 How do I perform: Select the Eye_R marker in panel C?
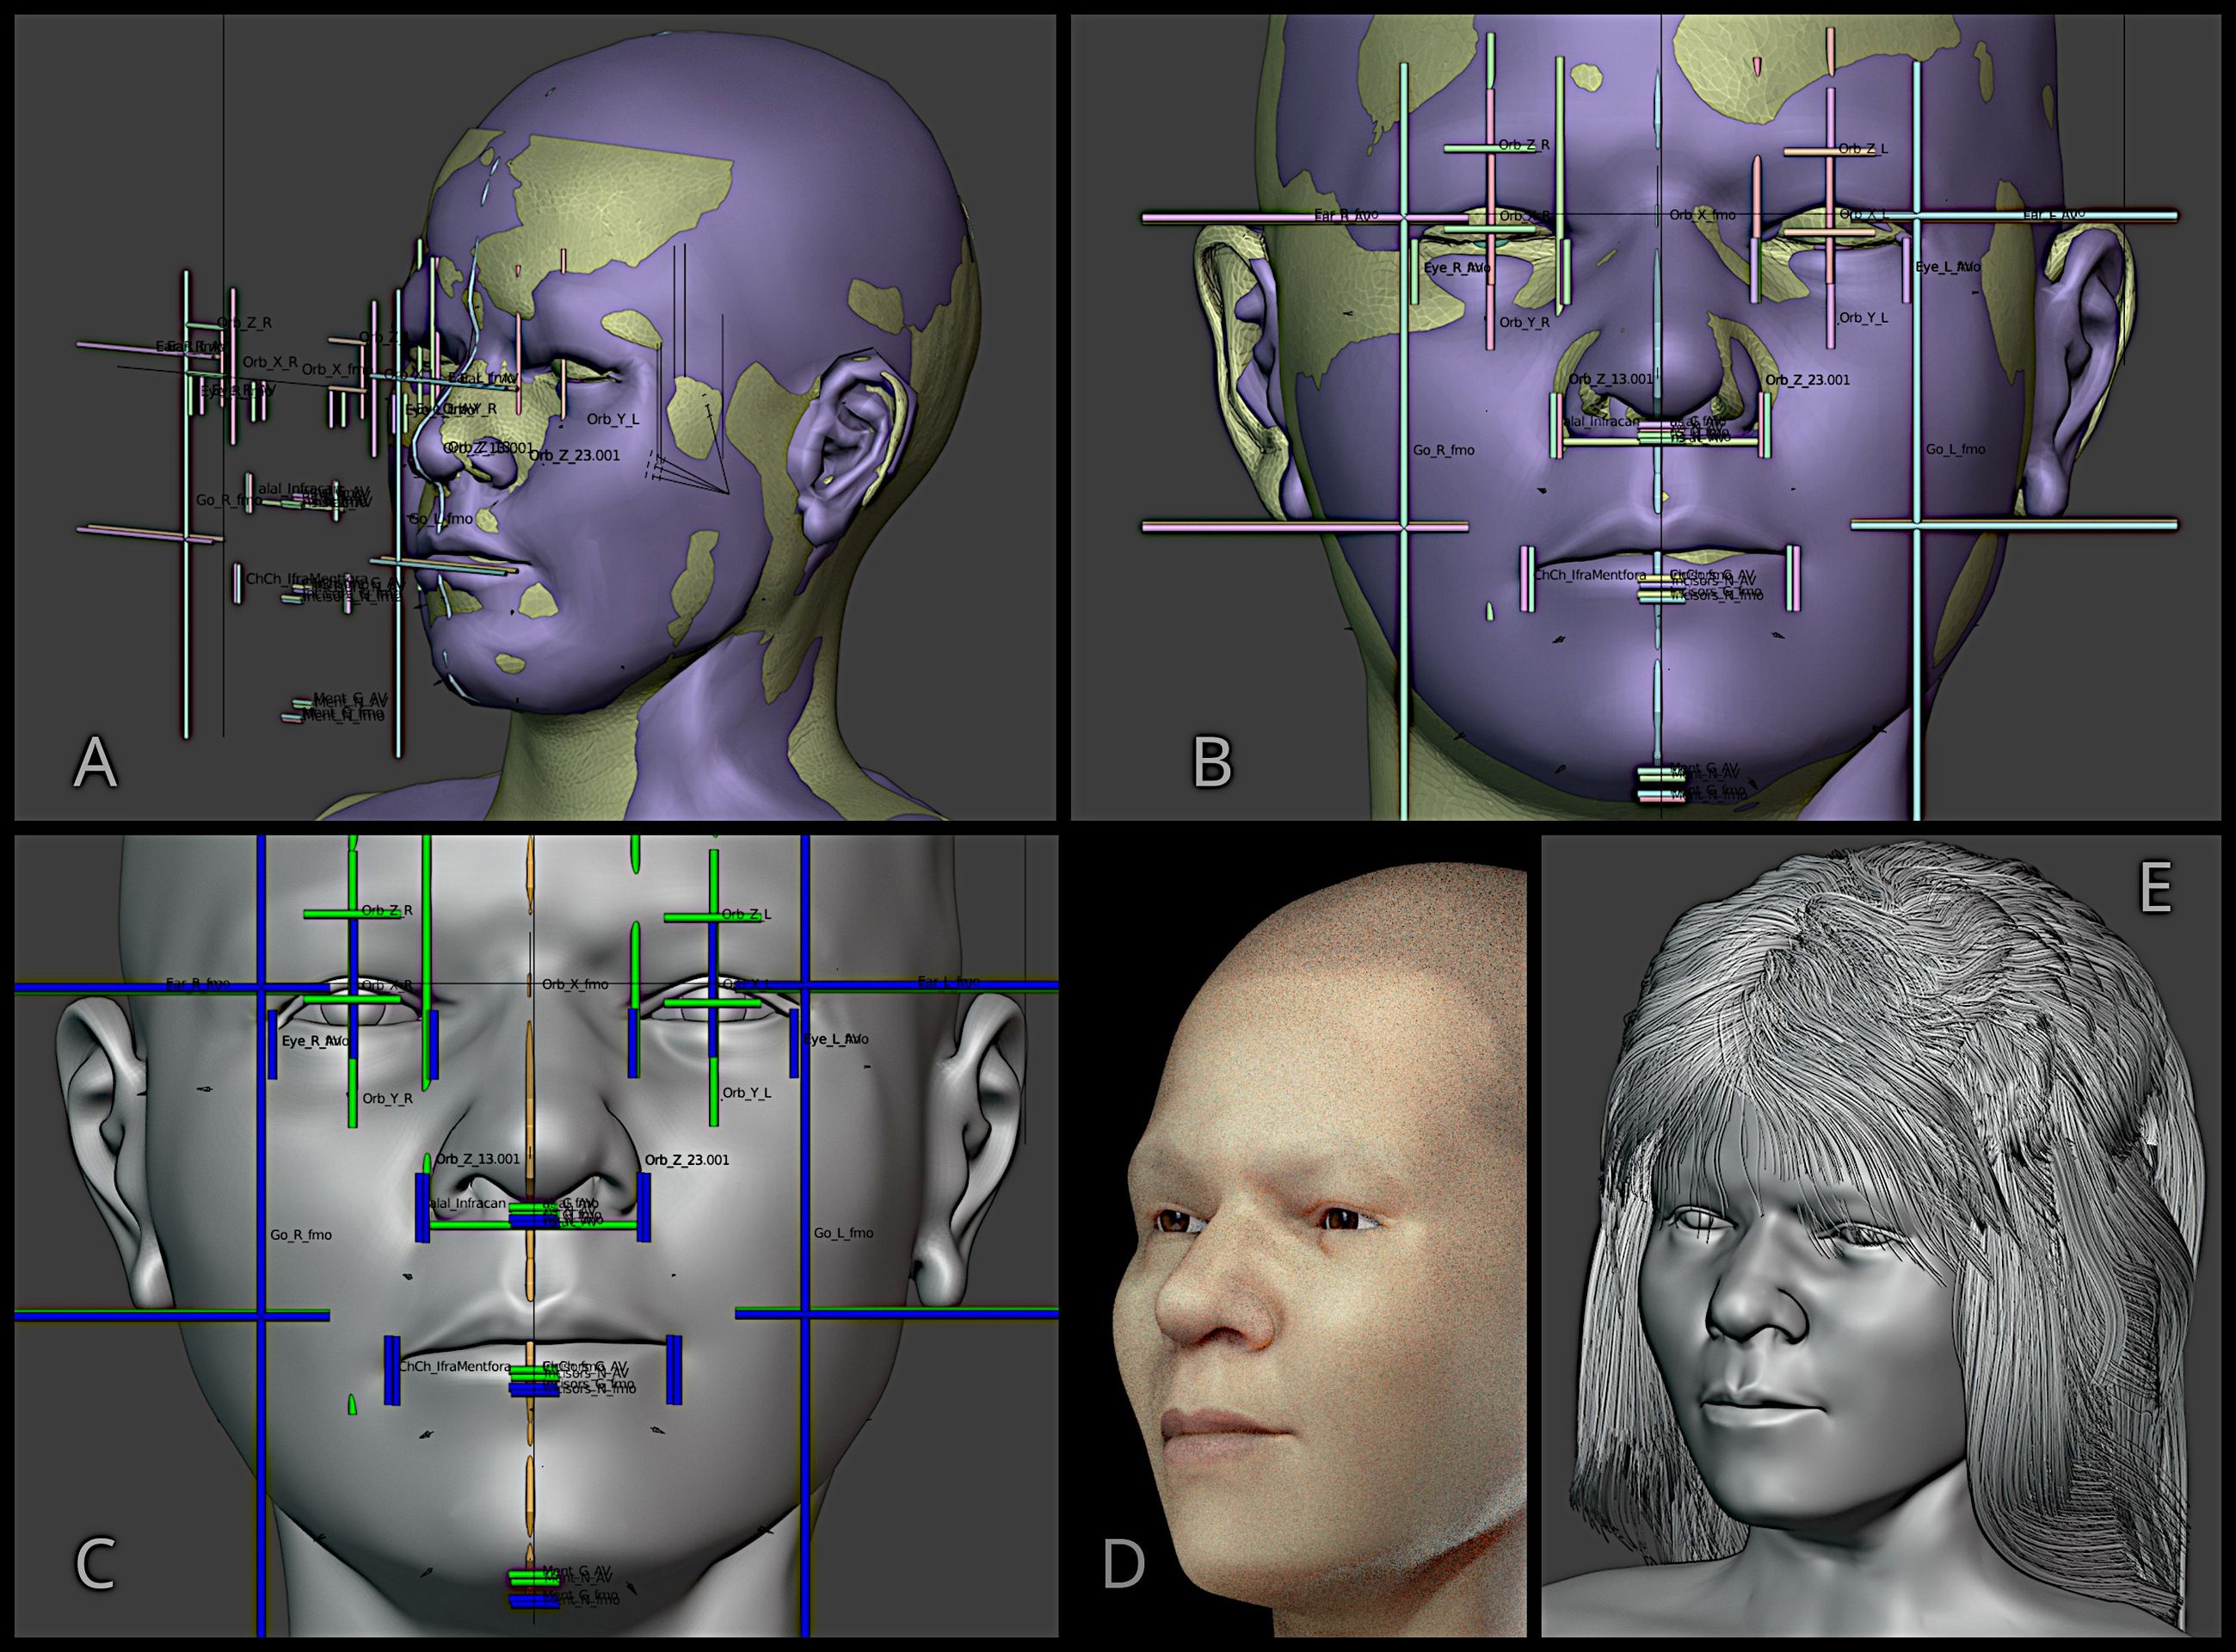[x=316, y=1041]
